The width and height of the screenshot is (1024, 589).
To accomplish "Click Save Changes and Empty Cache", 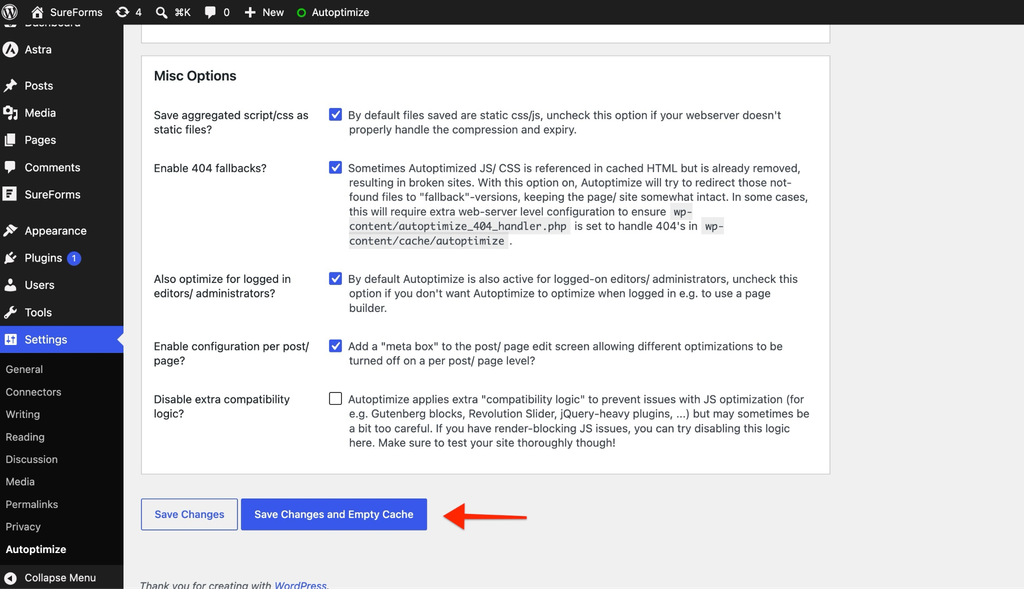I will pos(334,515).
